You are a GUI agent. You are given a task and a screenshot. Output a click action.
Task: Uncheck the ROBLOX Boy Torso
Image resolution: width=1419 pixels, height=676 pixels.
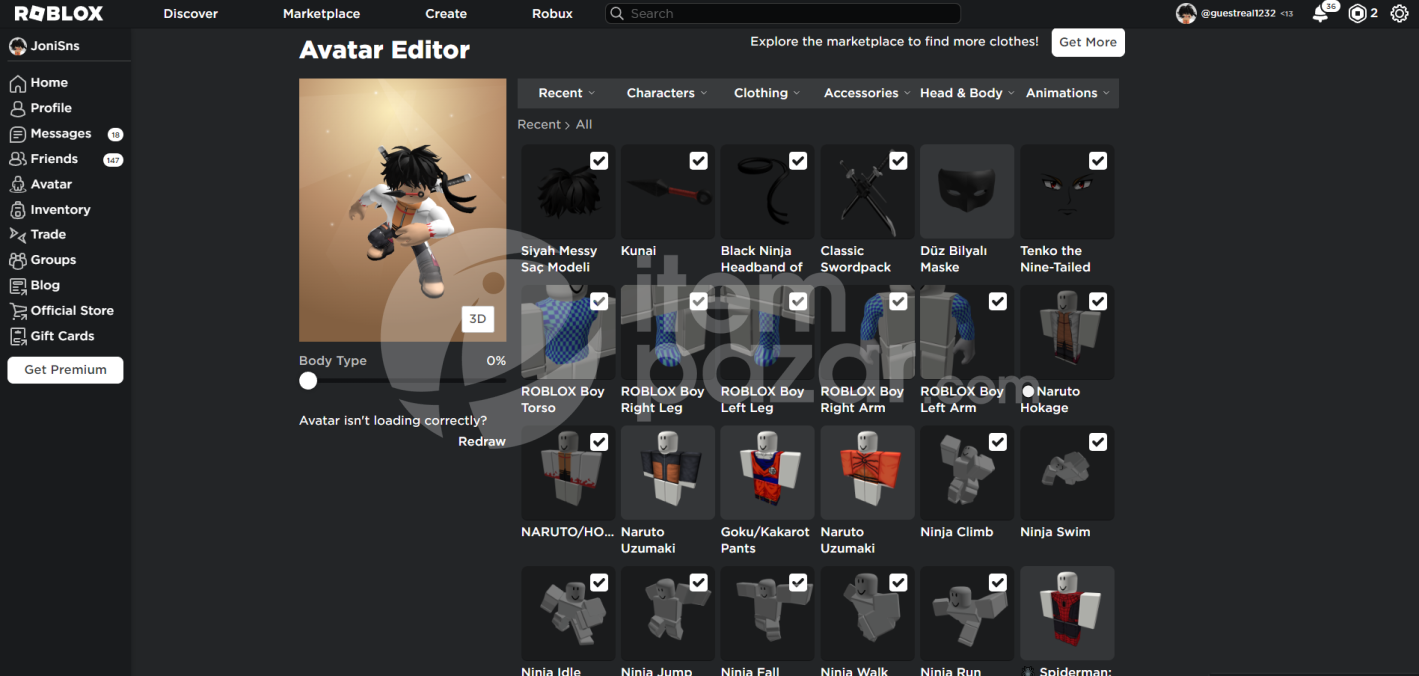point(599,301)
